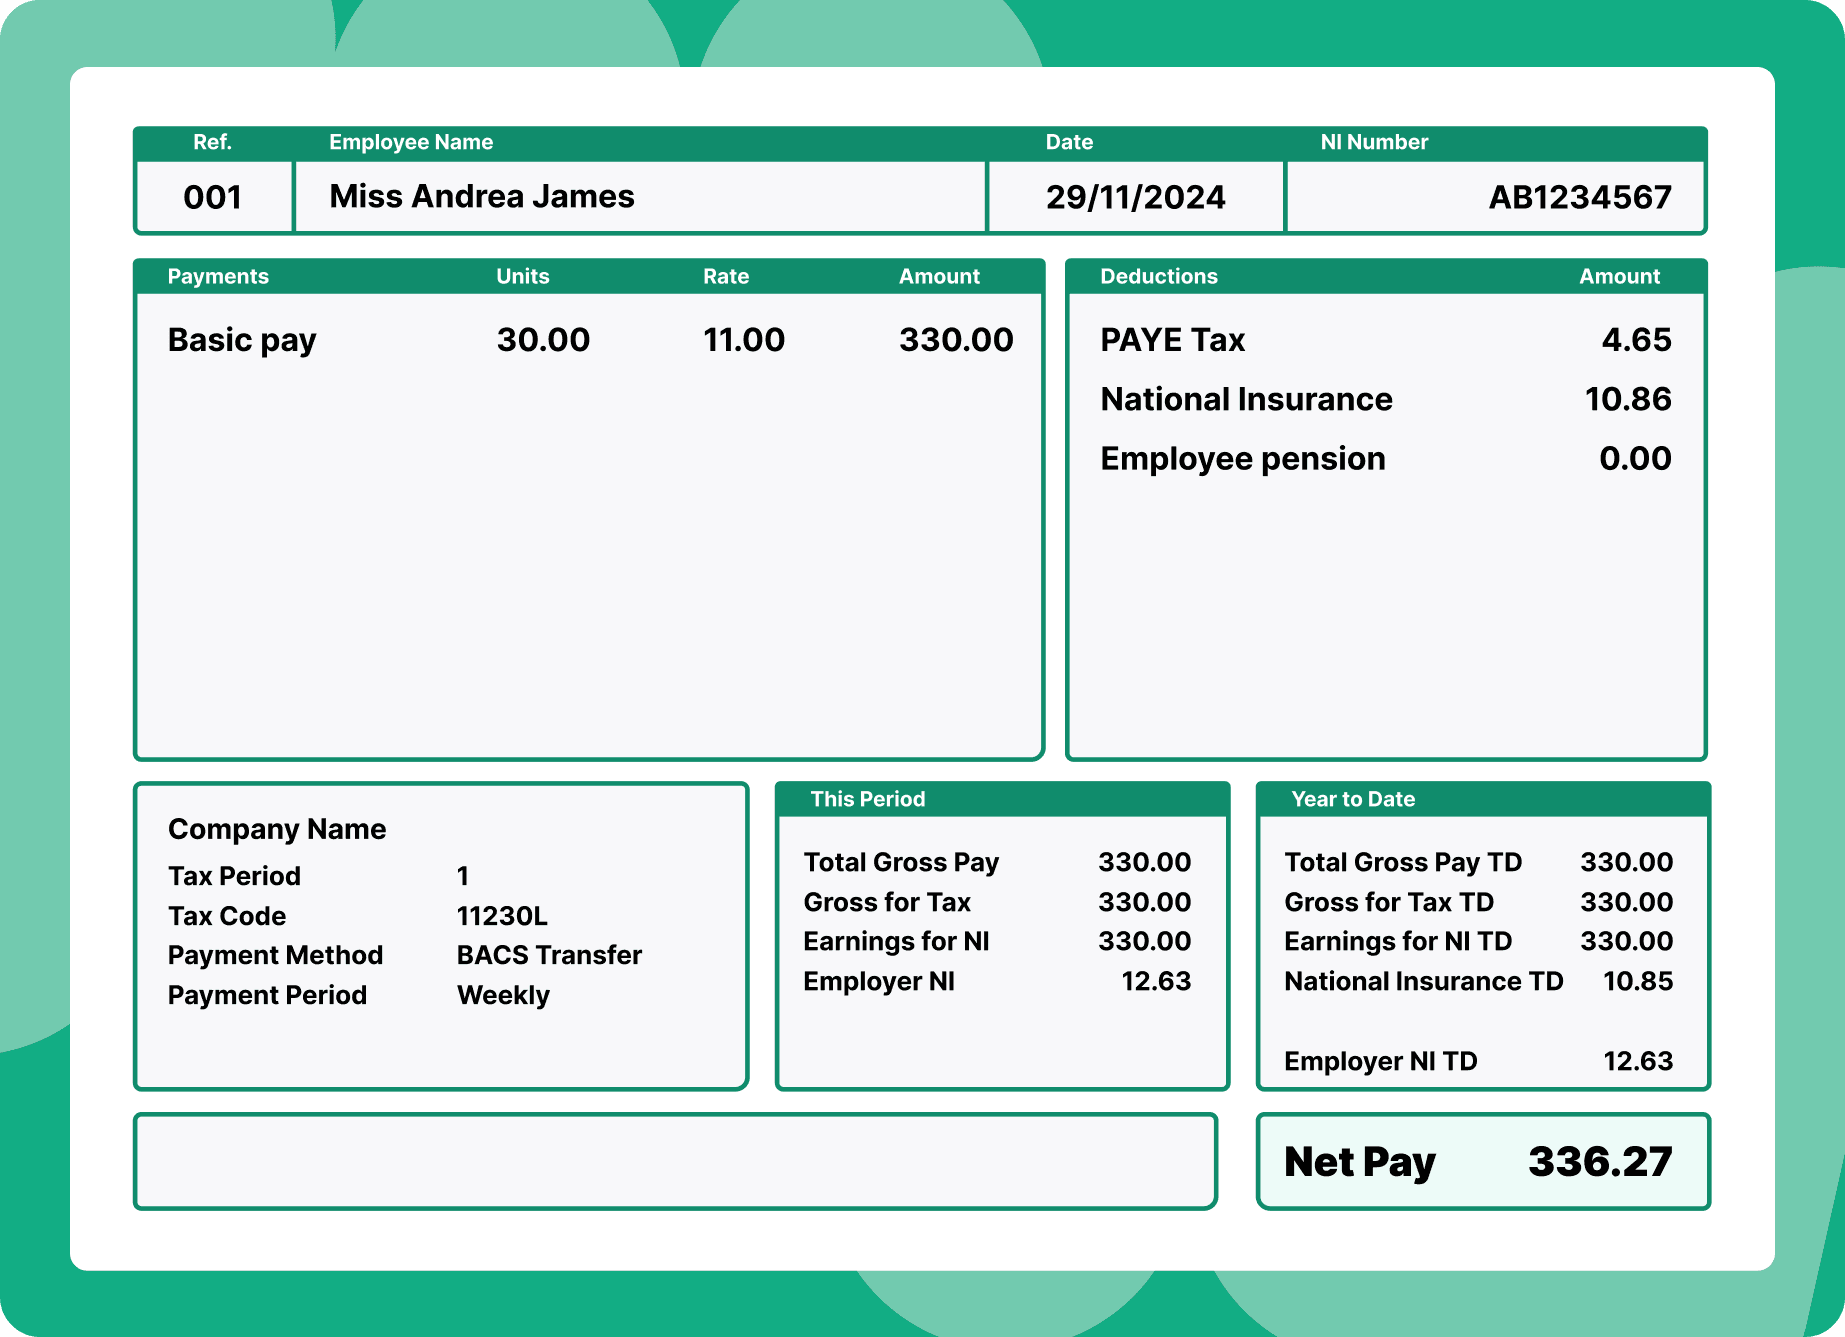Click the Gross for Tax TD value
This screenshot has width=1845, height=1337.
point(1626,902)
